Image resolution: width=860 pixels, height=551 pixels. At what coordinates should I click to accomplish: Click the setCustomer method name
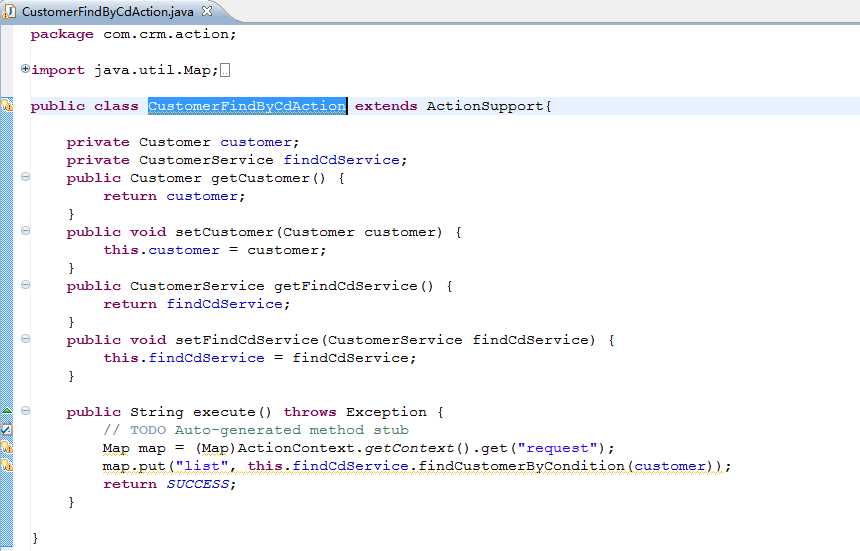coord(224,232)
